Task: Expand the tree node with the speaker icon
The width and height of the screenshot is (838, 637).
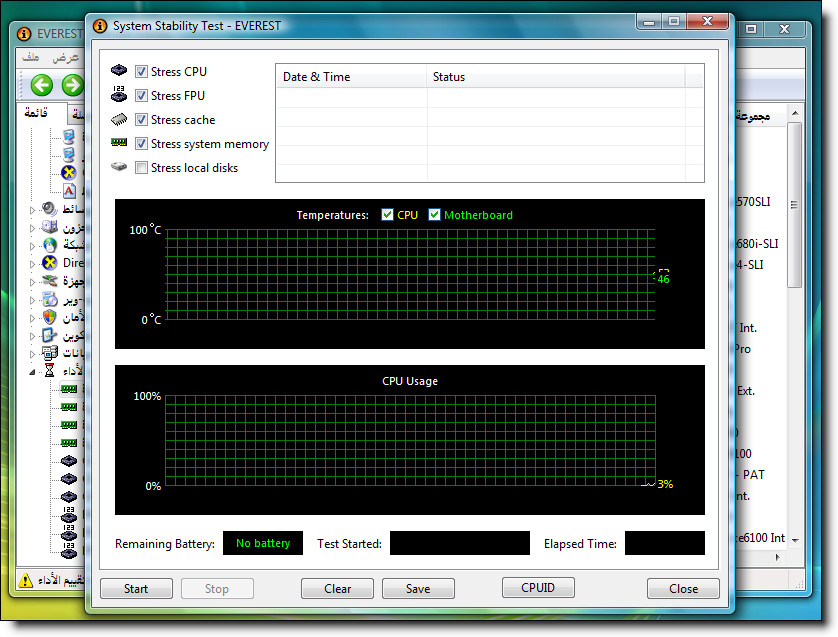Action: coord(32,210)
